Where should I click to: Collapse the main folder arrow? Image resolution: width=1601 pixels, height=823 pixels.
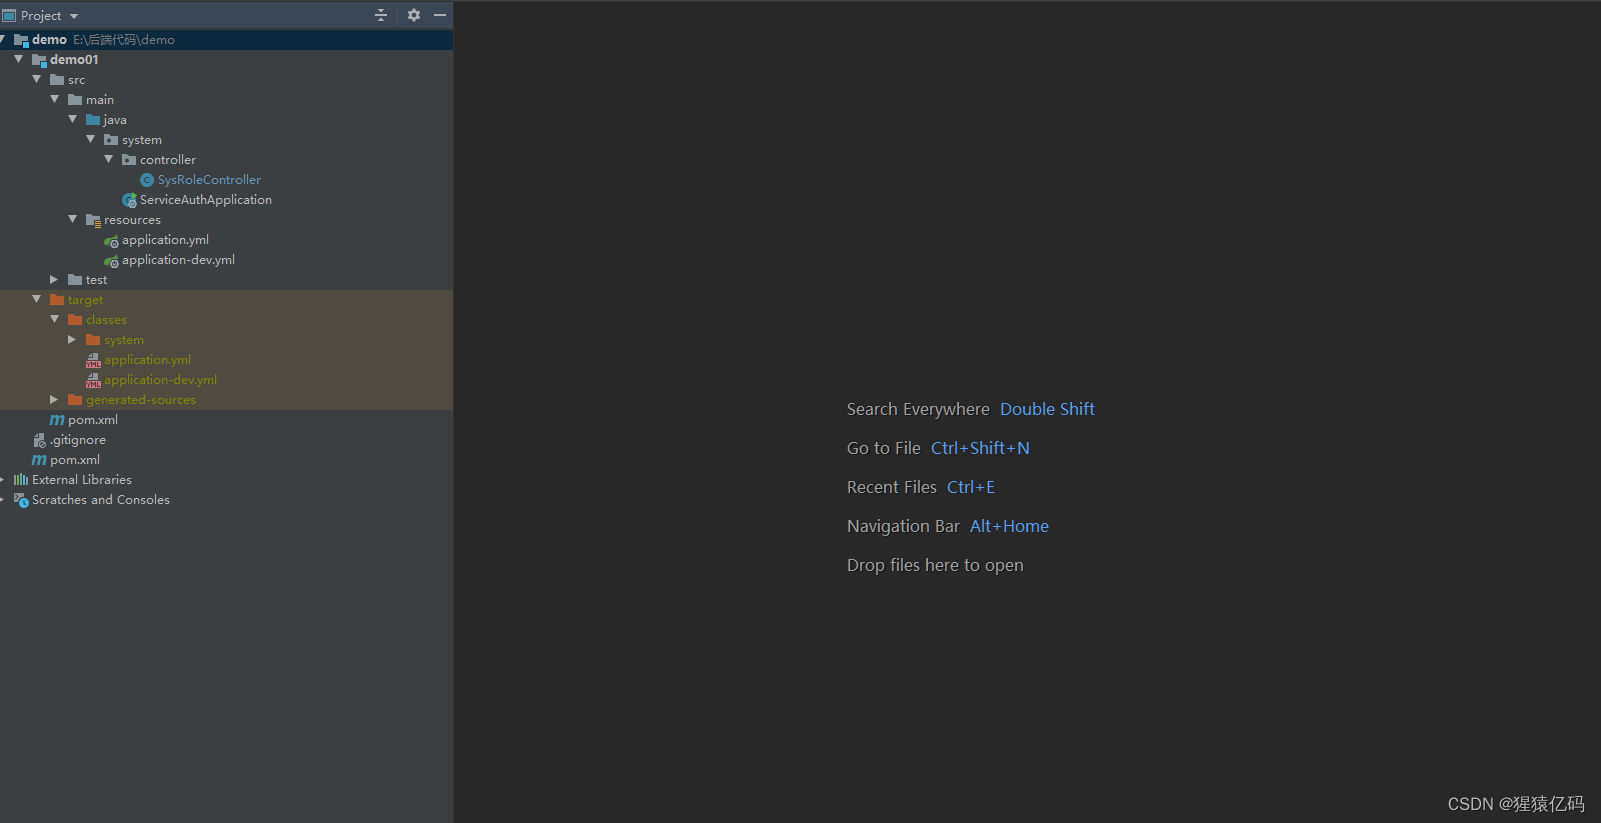[x=55, y=99]
